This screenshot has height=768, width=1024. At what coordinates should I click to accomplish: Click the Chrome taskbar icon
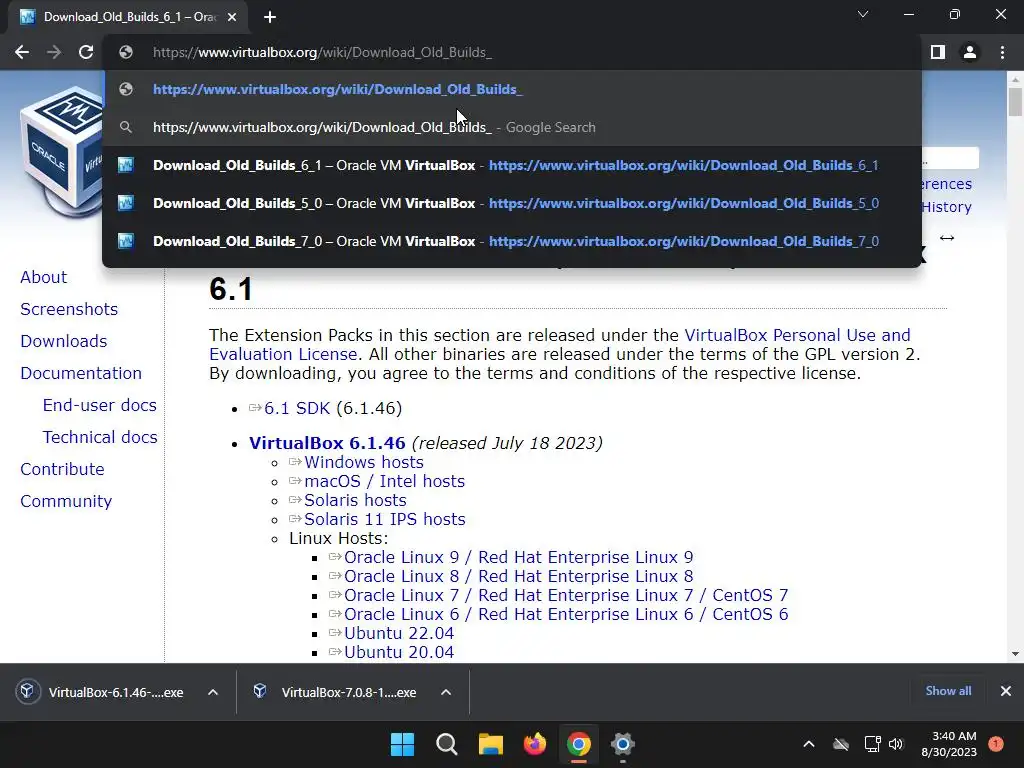pos(579,744)
